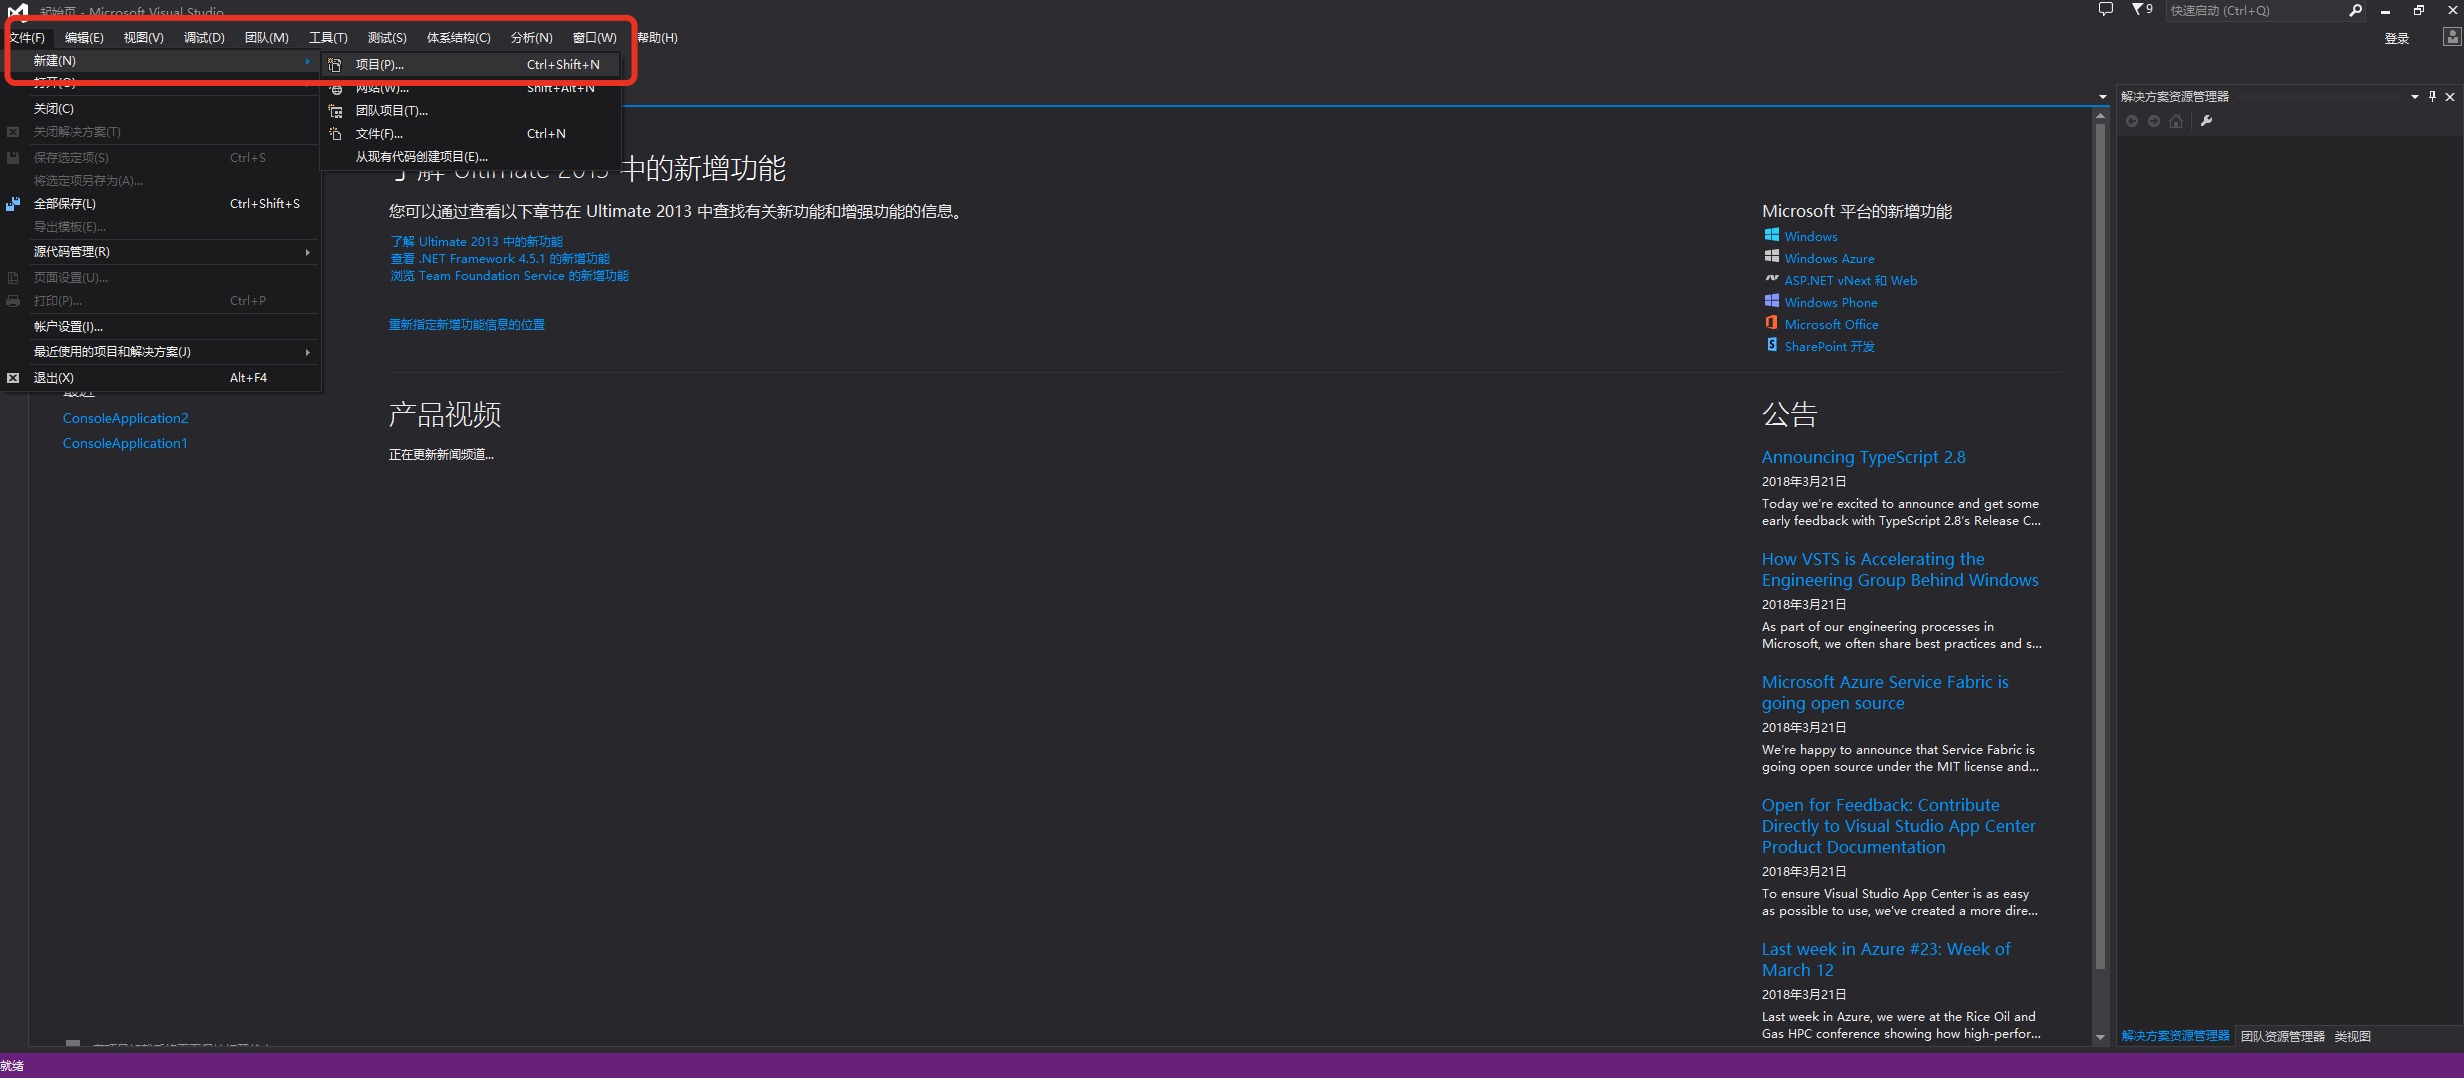Choose 退出(X) from the File menu
Image resolution: width=2464 pixels, height=1078 pixels.
point(161,378)
